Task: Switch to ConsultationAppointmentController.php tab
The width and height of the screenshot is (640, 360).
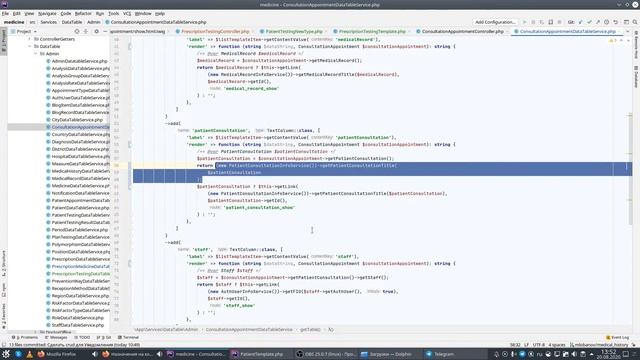Action: pyautogui.click(x=462, y=31)
